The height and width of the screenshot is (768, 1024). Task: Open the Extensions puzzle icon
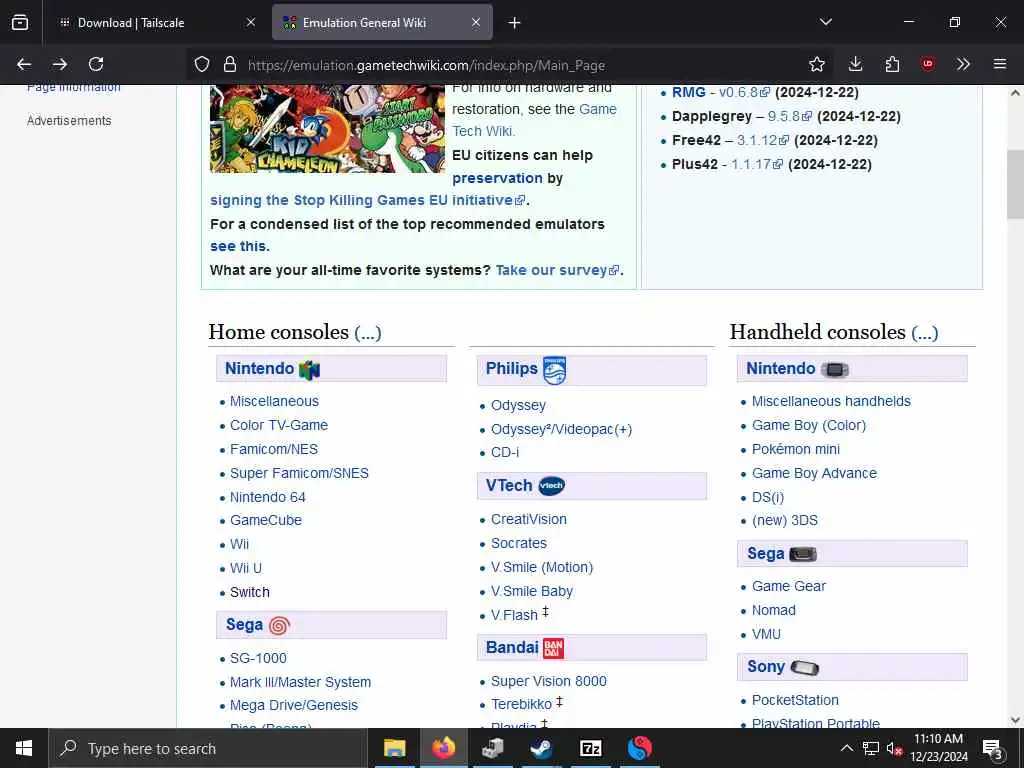[x=892, y=64]
